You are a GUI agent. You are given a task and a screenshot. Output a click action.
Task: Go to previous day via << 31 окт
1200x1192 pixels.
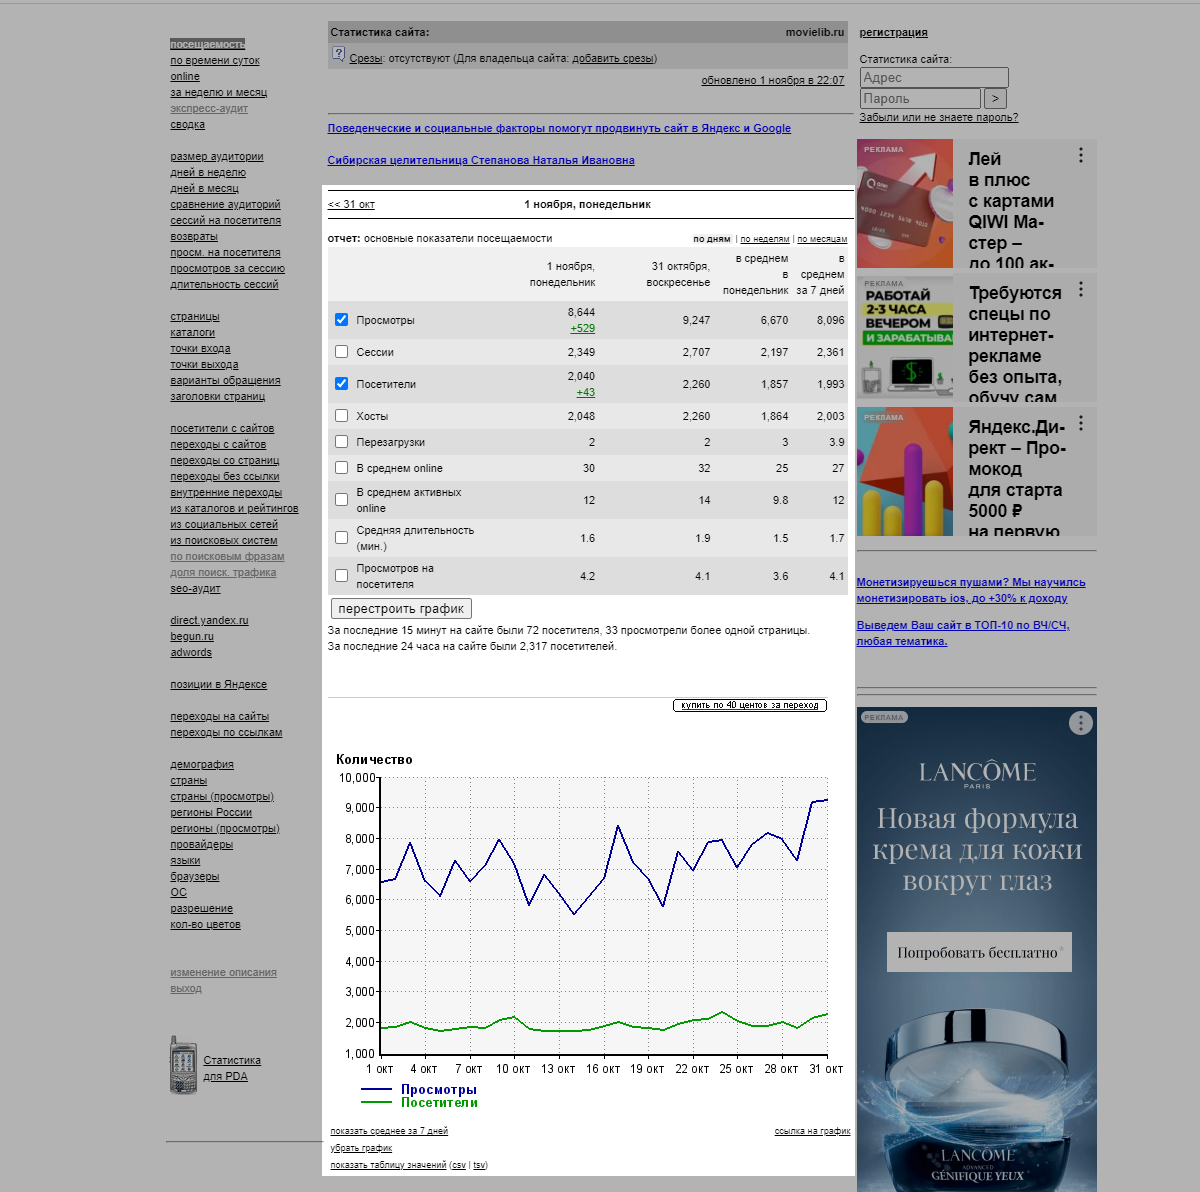click(351, 205)
